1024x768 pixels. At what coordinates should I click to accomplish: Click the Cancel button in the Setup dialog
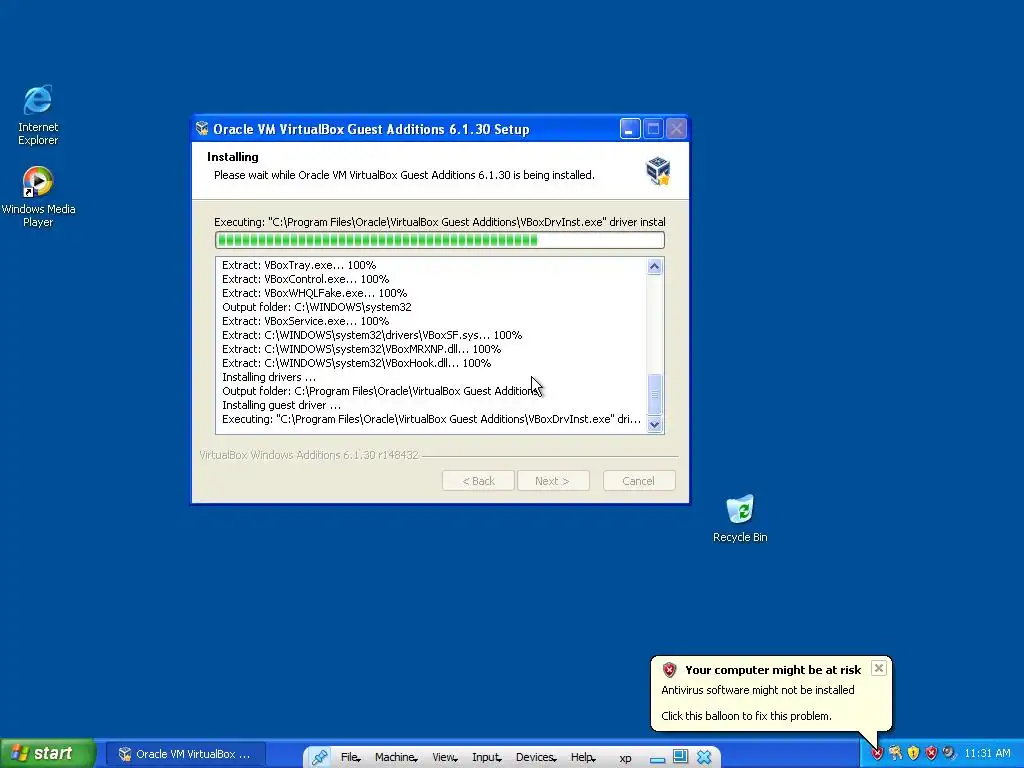click(x=639, y=481)
